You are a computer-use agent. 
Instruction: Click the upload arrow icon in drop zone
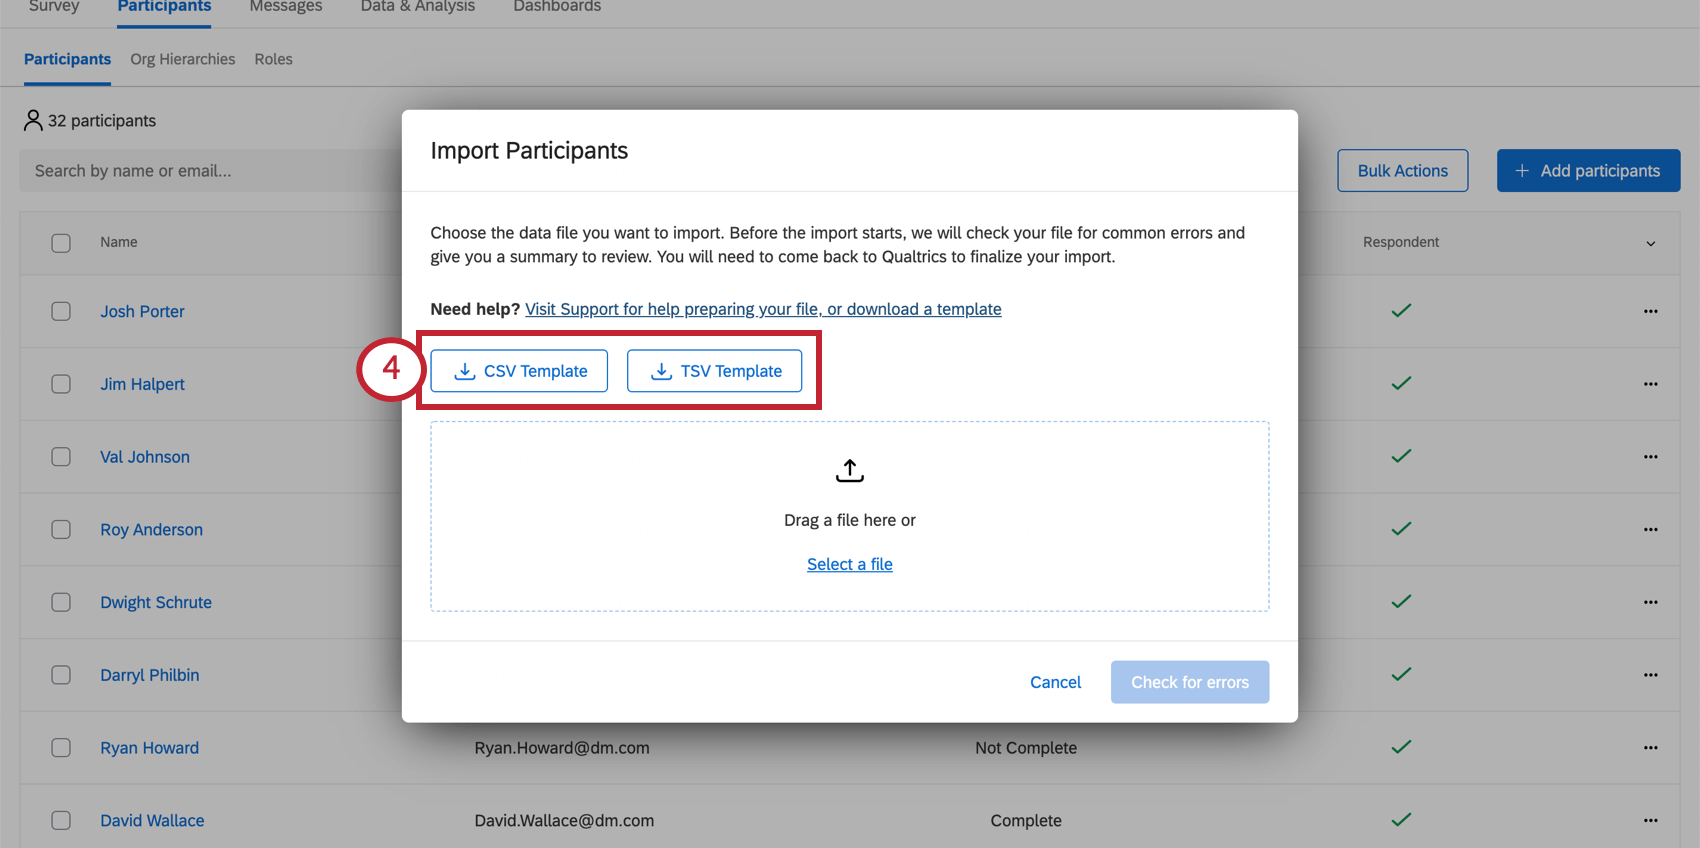[849, 470]
